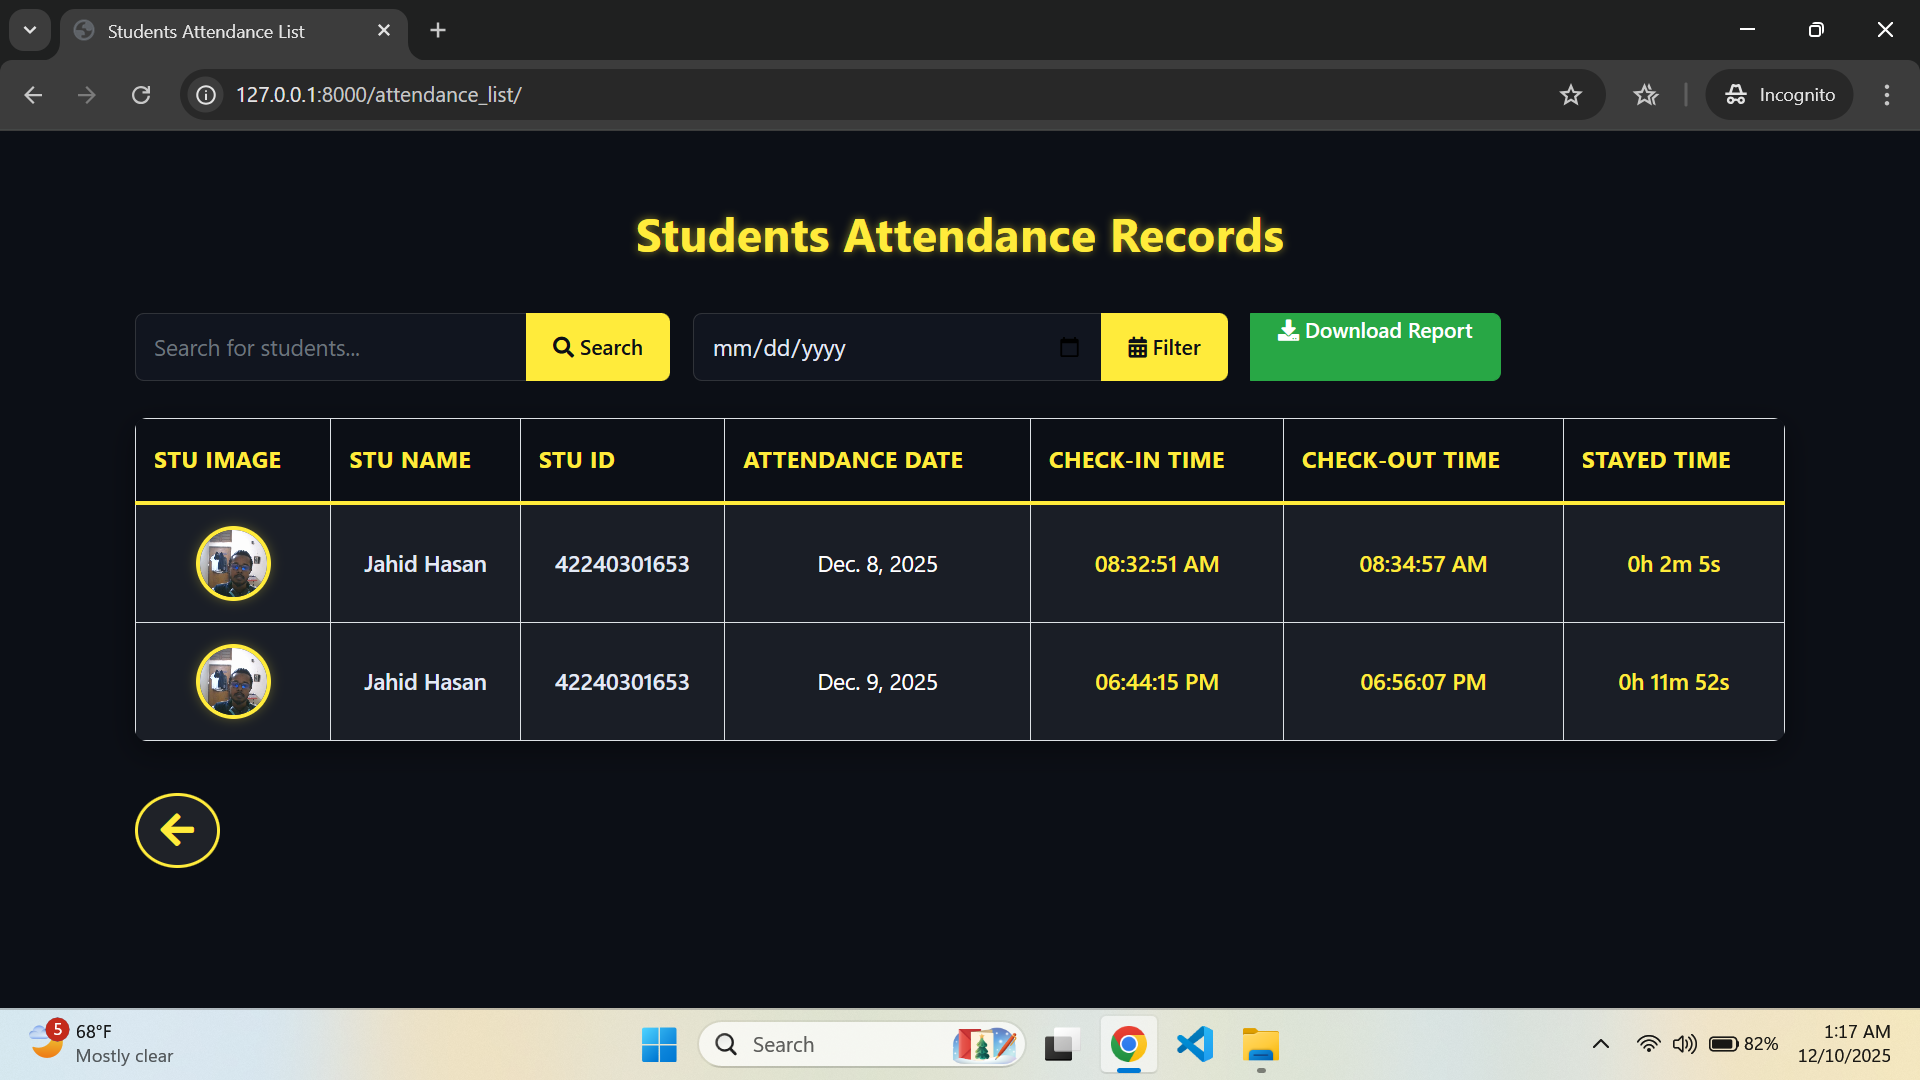Image resolution: width=1920 pixels, height=1080 pixels.
Task: View site information icon in address bar
Action: (x=206, y=95)
